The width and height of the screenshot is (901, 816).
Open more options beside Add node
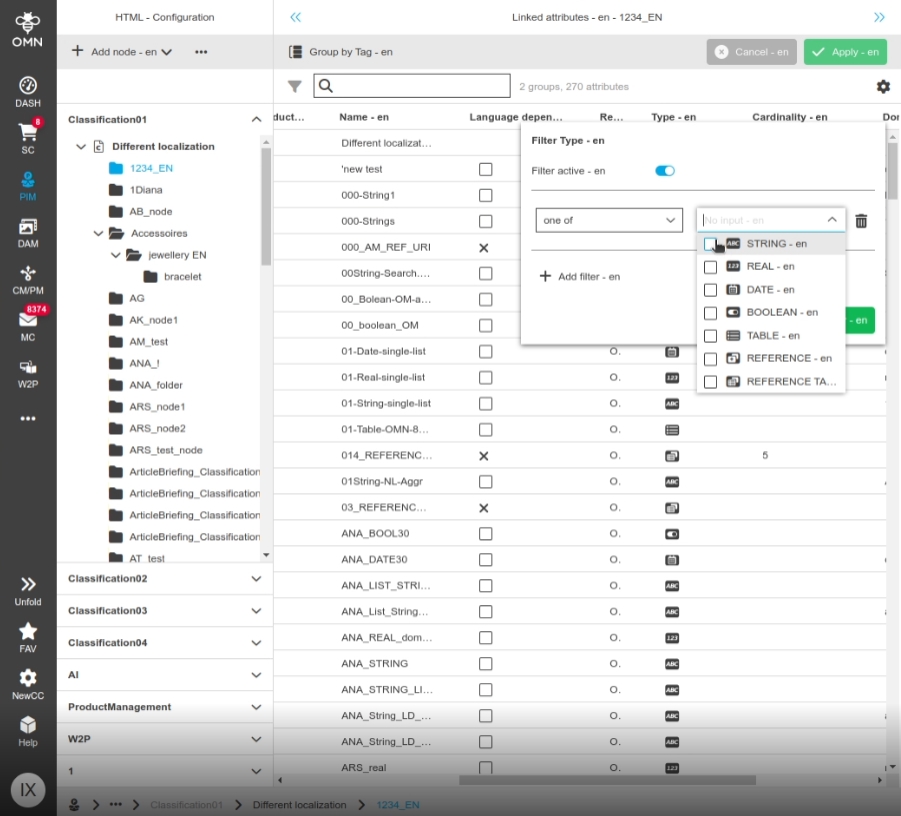click(201, 52)
